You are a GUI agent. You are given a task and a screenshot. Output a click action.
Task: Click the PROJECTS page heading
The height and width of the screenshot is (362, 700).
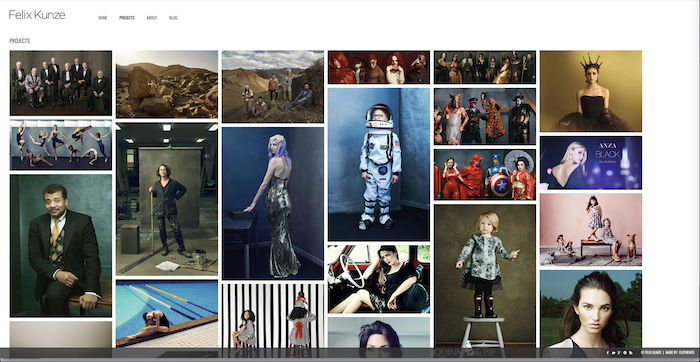pos(20,41)
